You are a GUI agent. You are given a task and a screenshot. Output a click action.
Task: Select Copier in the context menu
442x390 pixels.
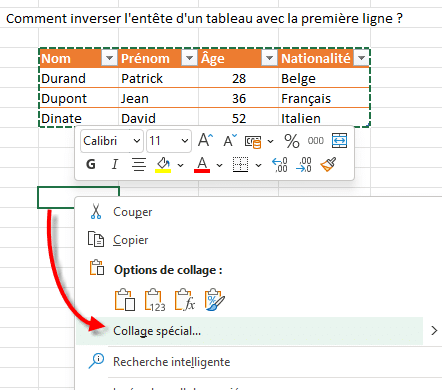coord(130,240)
